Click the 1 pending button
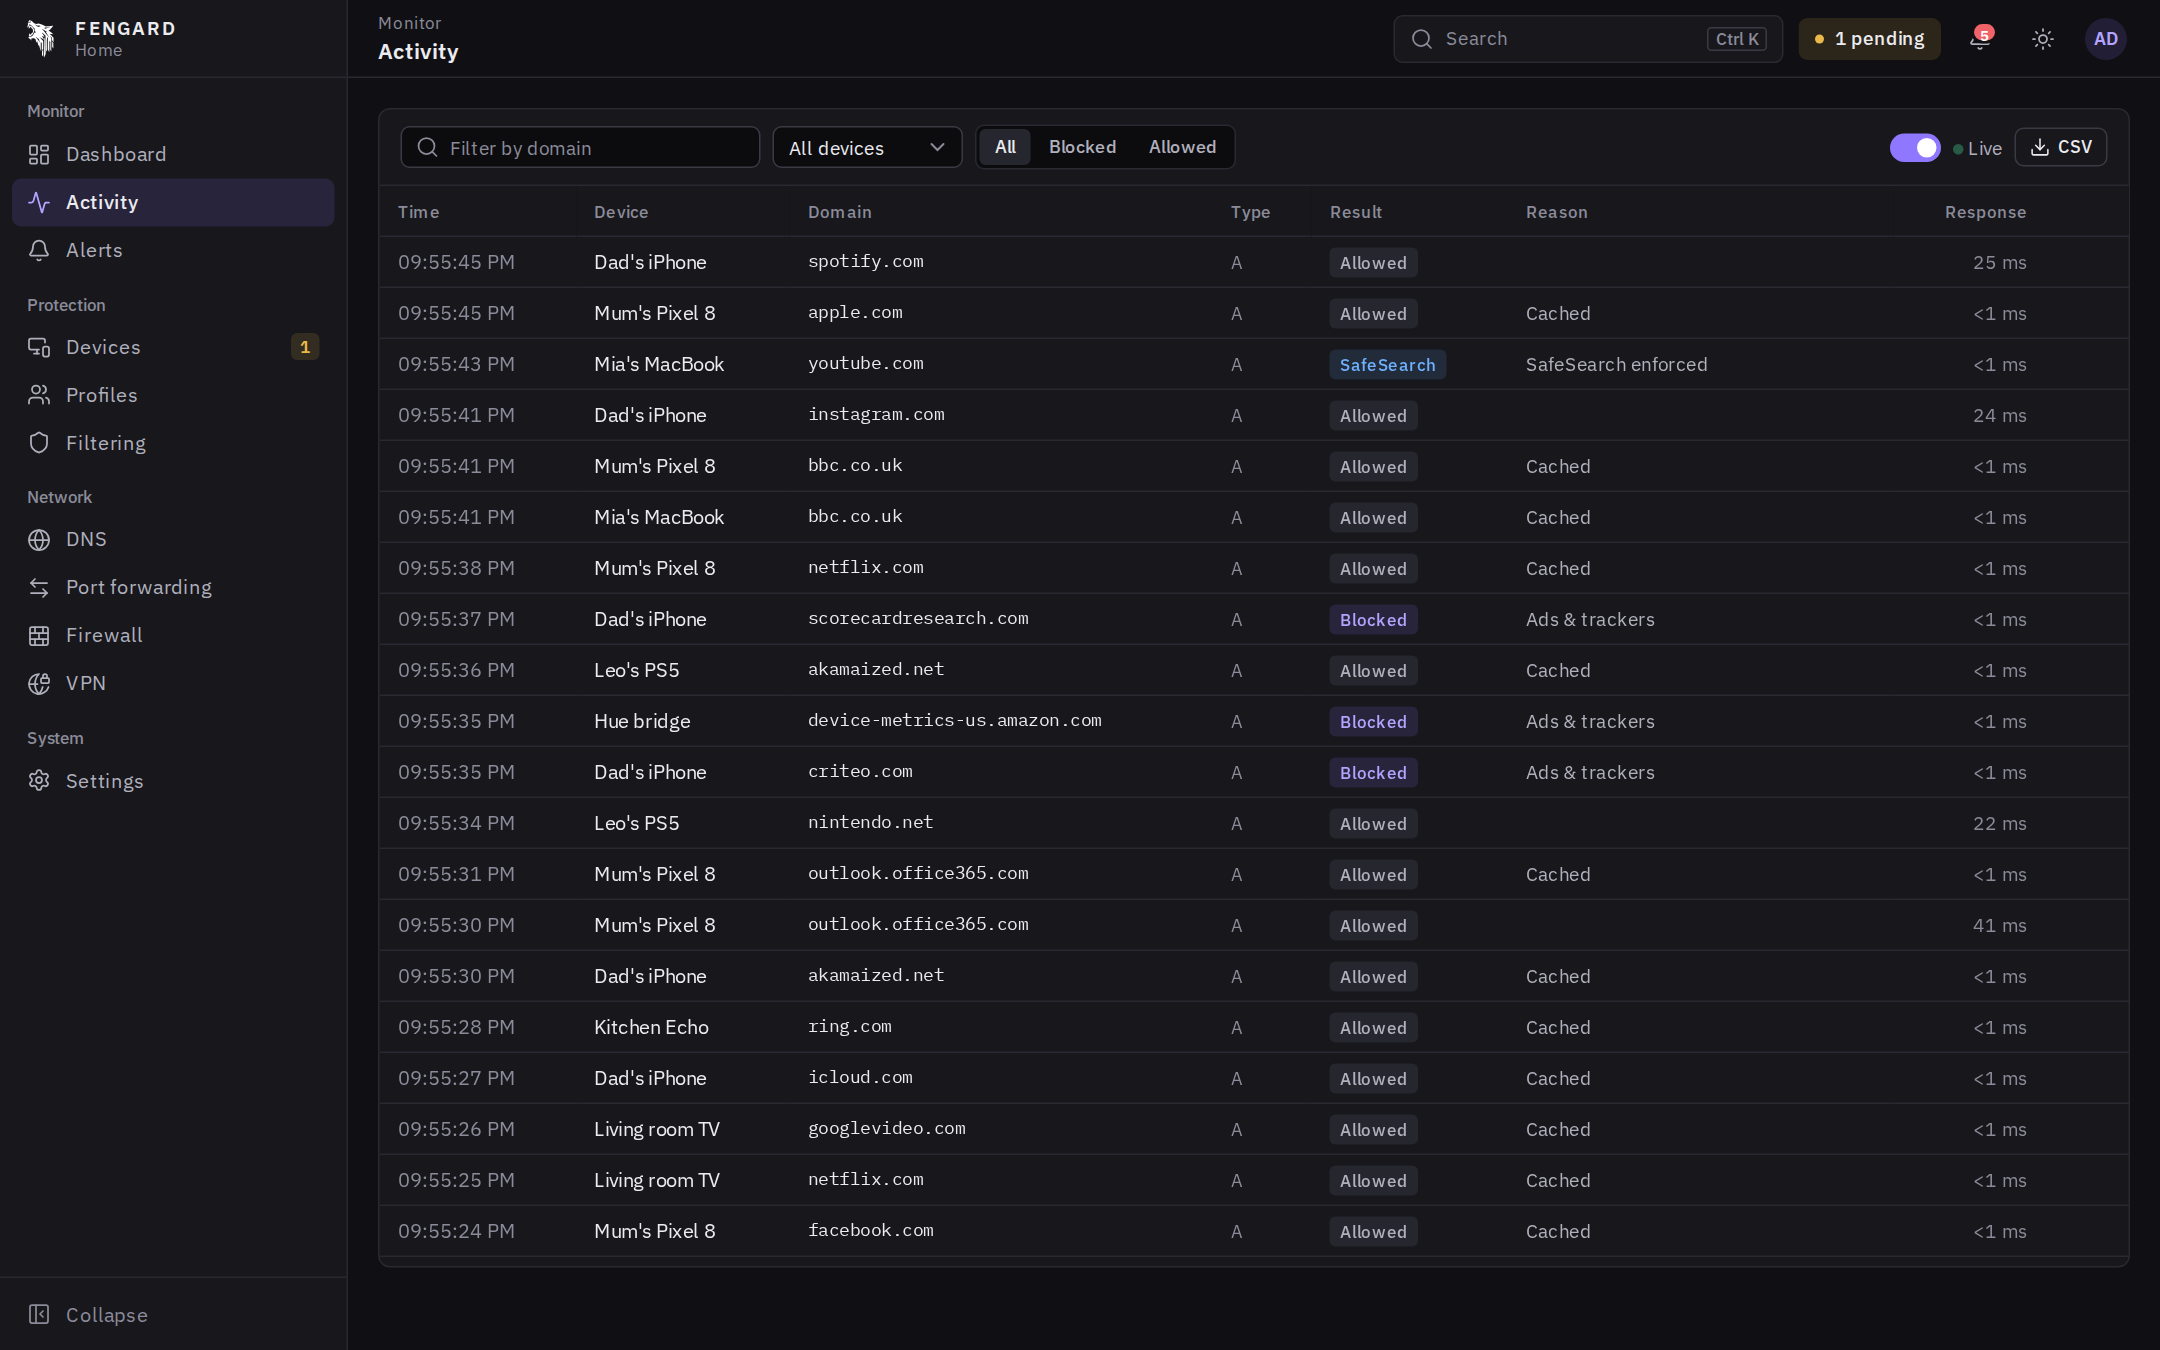 click(x=1869, y=39)
